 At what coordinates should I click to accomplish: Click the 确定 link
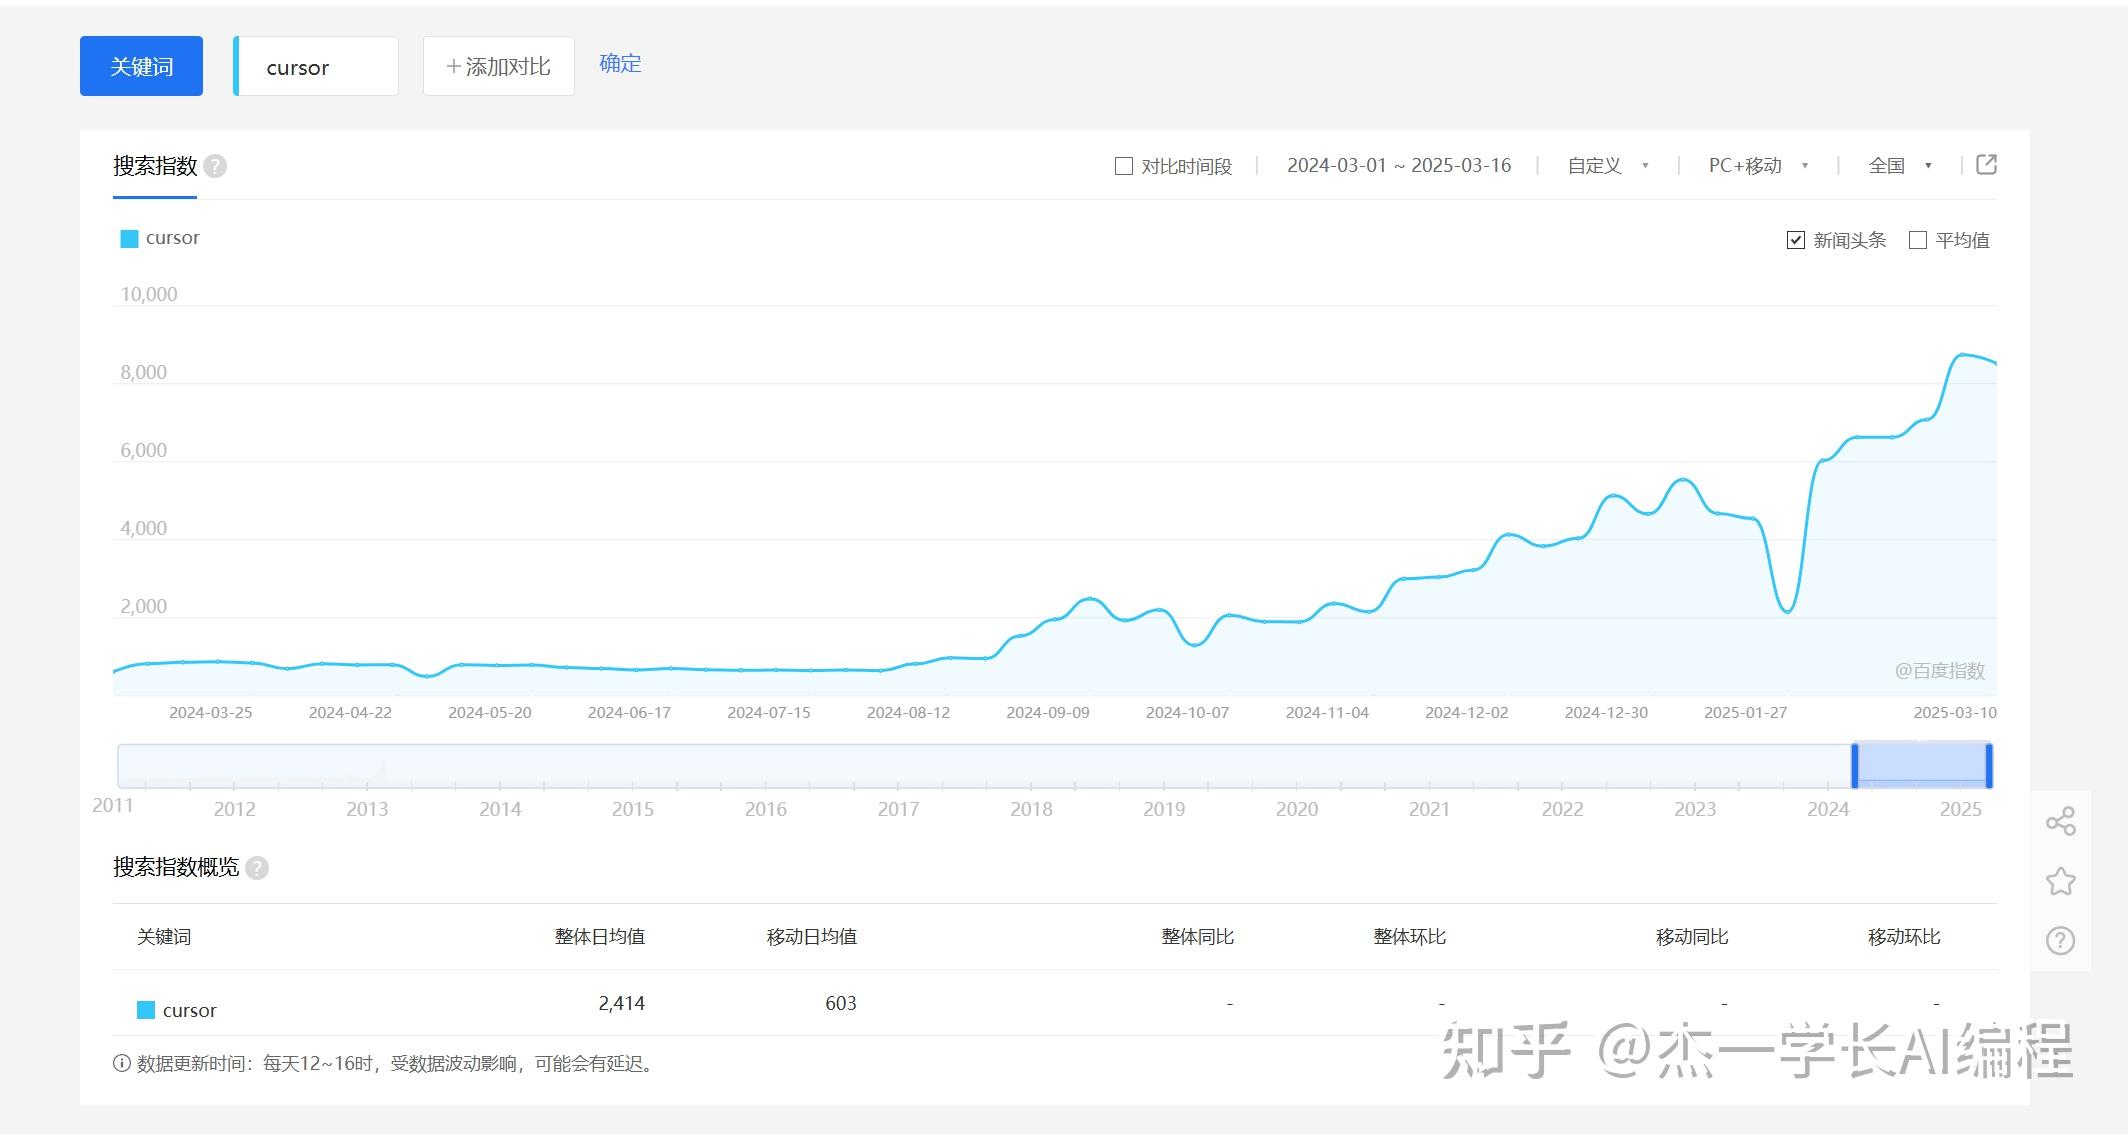click(x=620, y=63)
